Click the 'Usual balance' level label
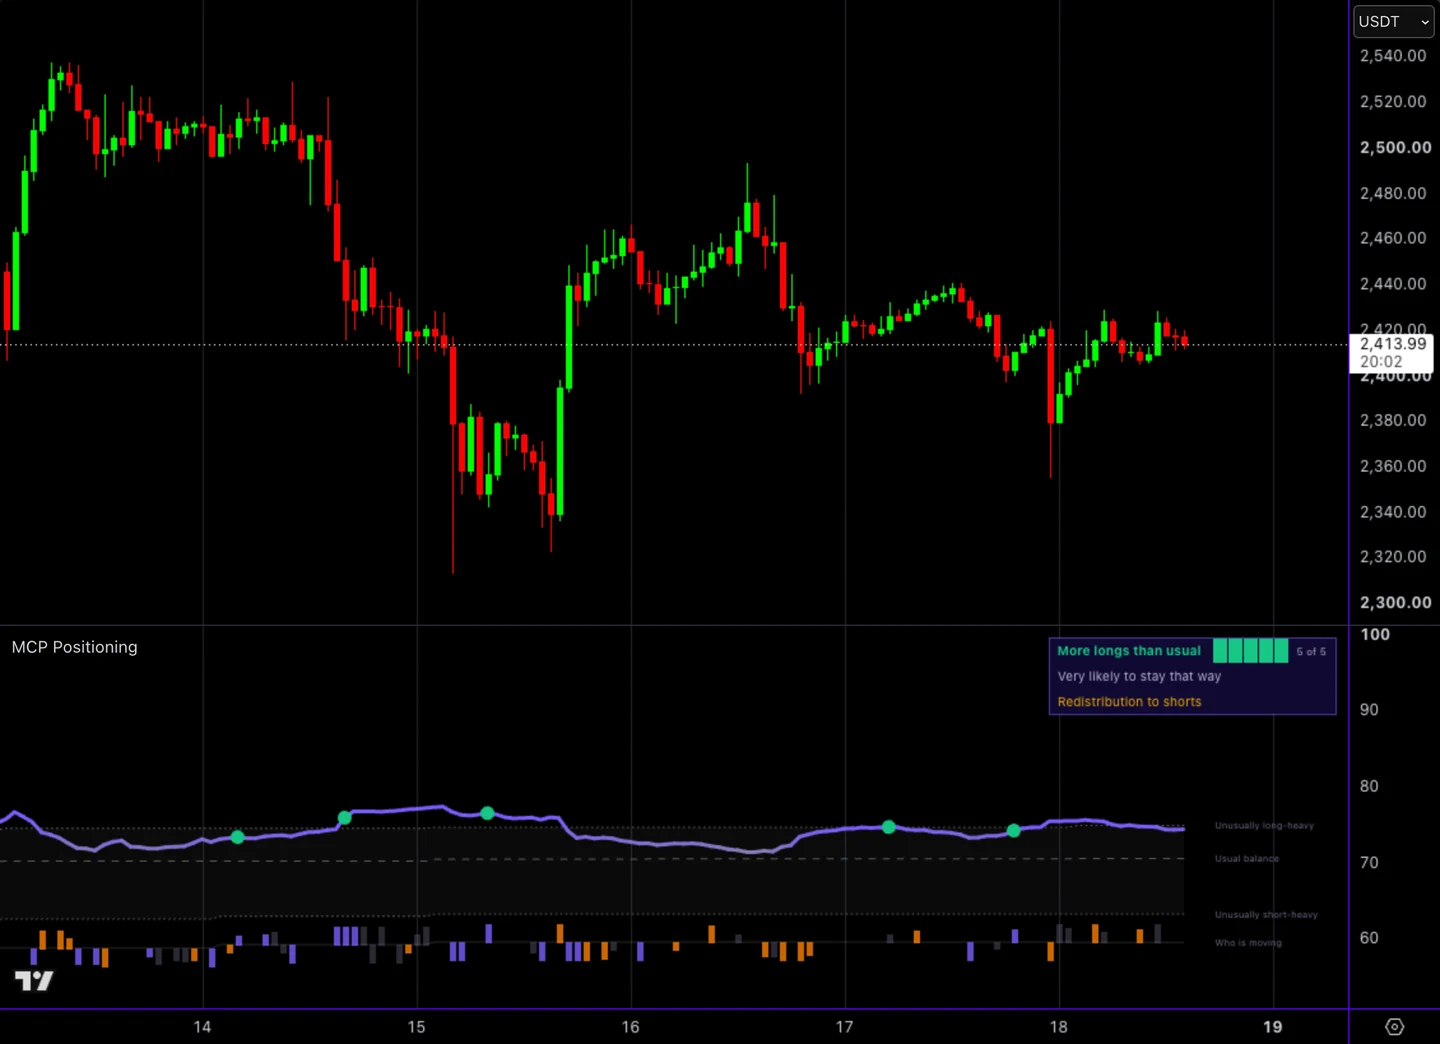 point(1246,859)
